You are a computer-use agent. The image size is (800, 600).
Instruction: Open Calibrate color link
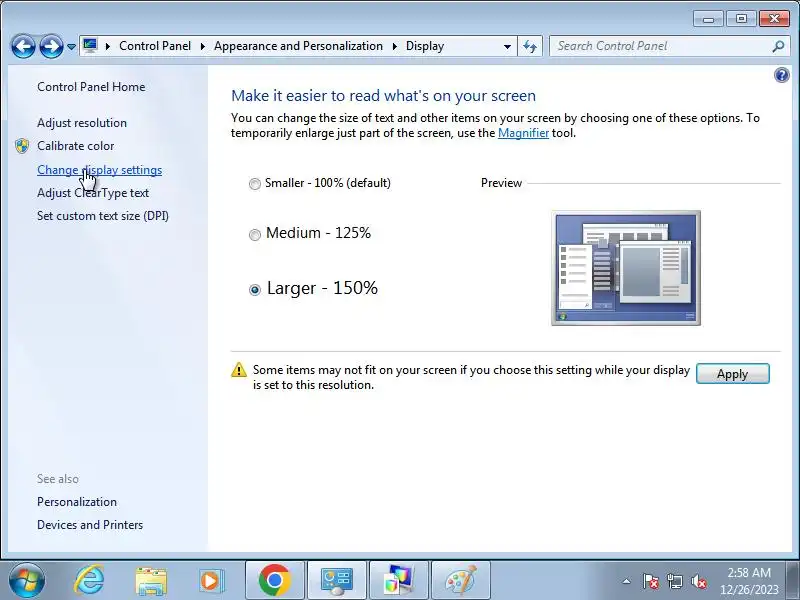coord(76,146)
